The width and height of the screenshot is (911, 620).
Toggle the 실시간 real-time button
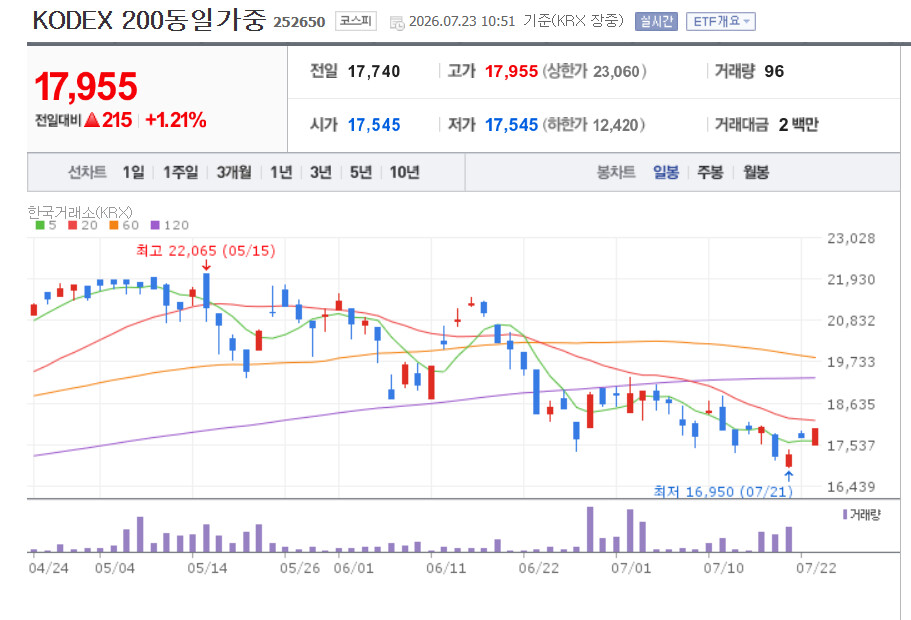pos(656,21)
